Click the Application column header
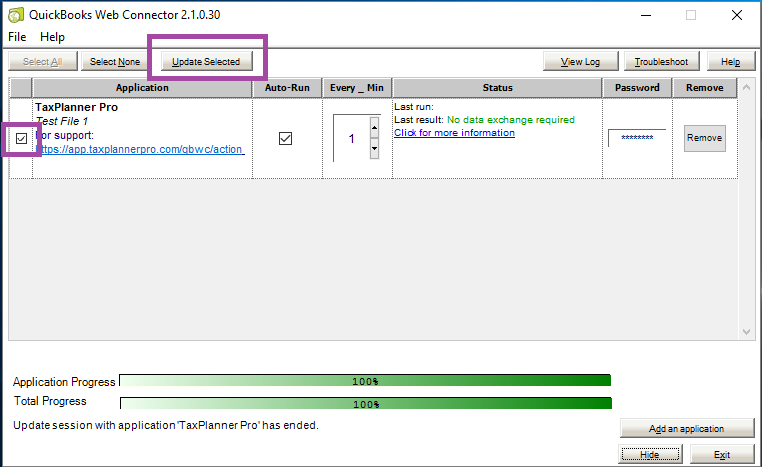This screenshot has width=762, height=467. (x=142, y=88)
